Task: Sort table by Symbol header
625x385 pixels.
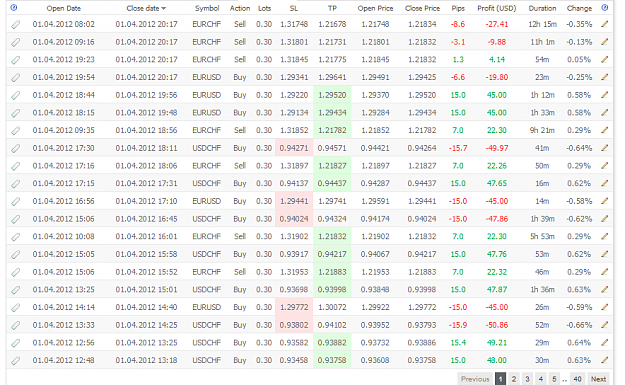Action: [x=207, y=8]
